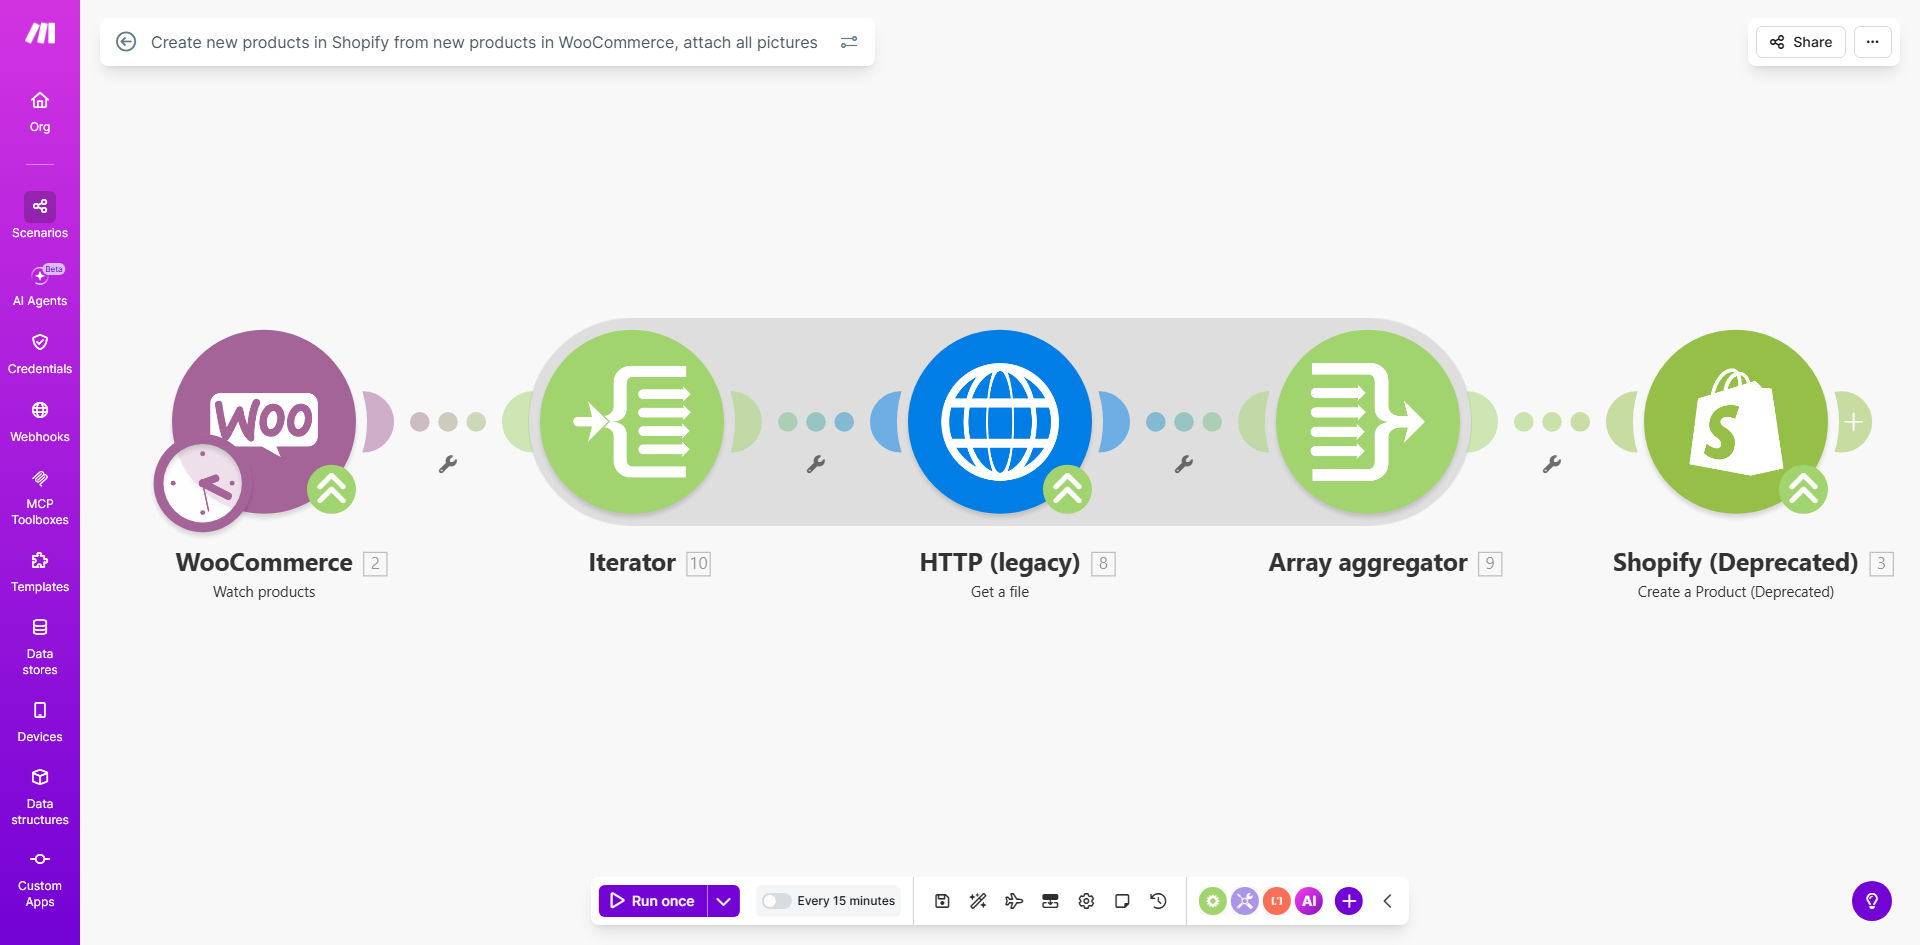
Task: Click module number 10 badge
Action: click(699, 563)
